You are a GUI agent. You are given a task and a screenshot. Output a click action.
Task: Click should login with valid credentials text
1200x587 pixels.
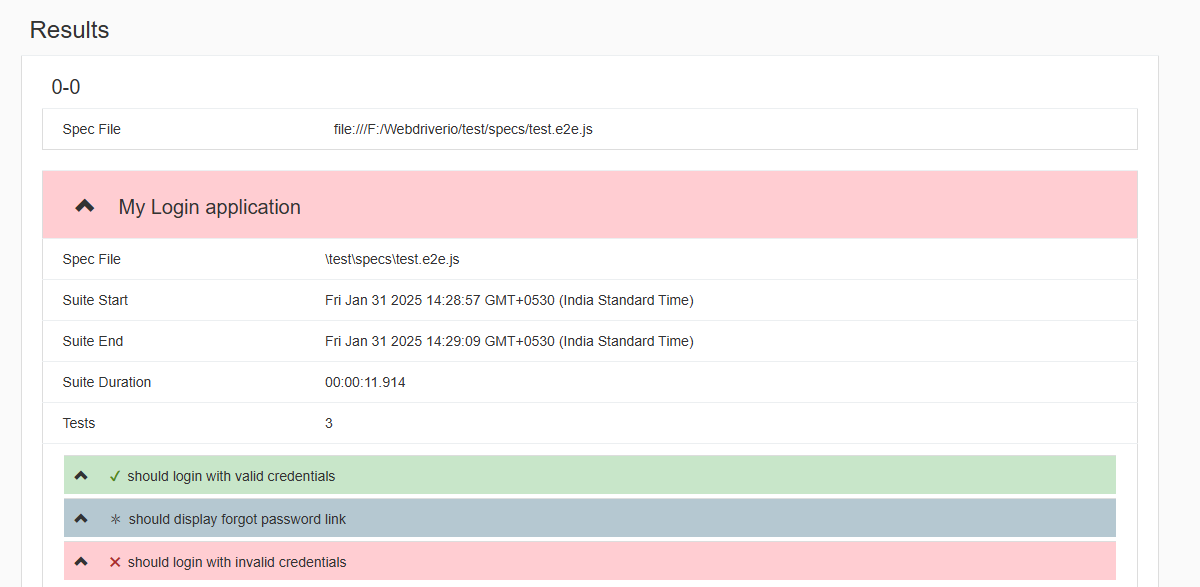point(231,476)
